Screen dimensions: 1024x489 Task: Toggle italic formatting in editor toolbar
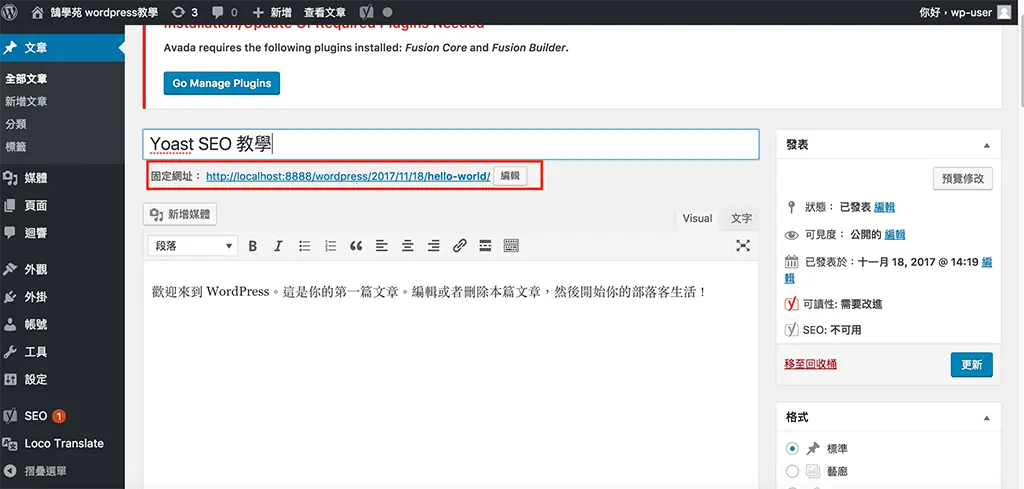(x=278, y=245)
